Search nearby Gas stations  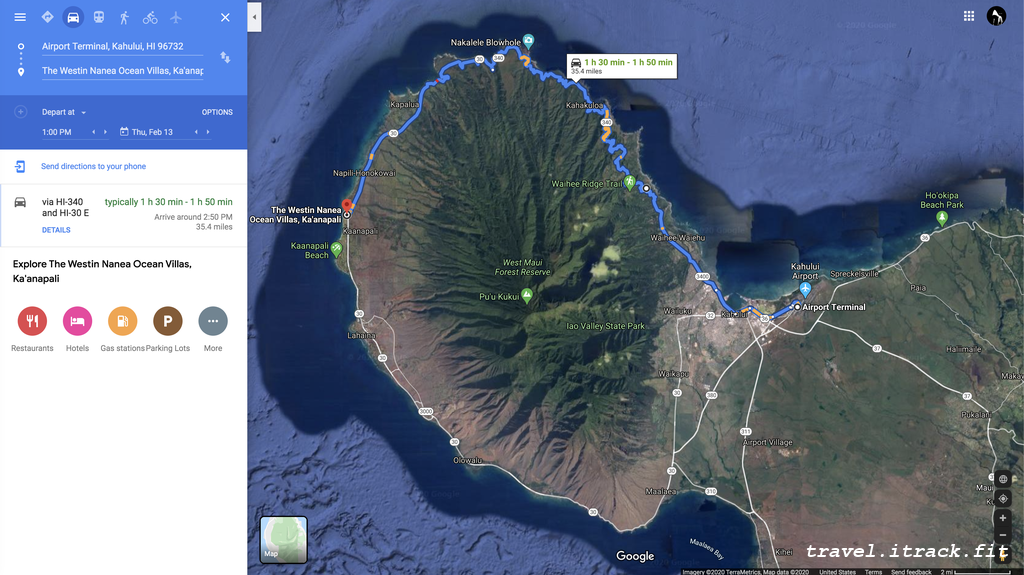pos(122,321)
